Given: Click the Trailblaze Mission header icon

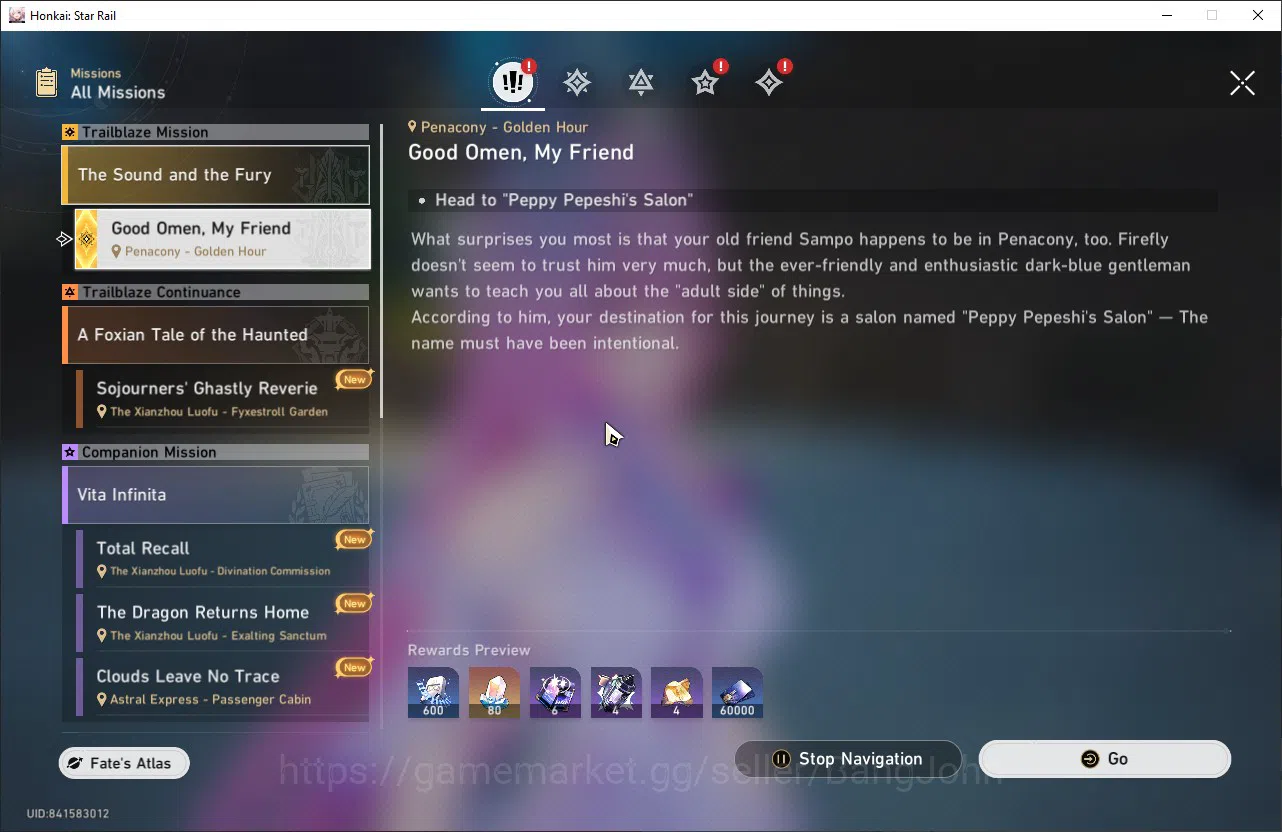Looking at the screenshot, I should coord(70,132).
